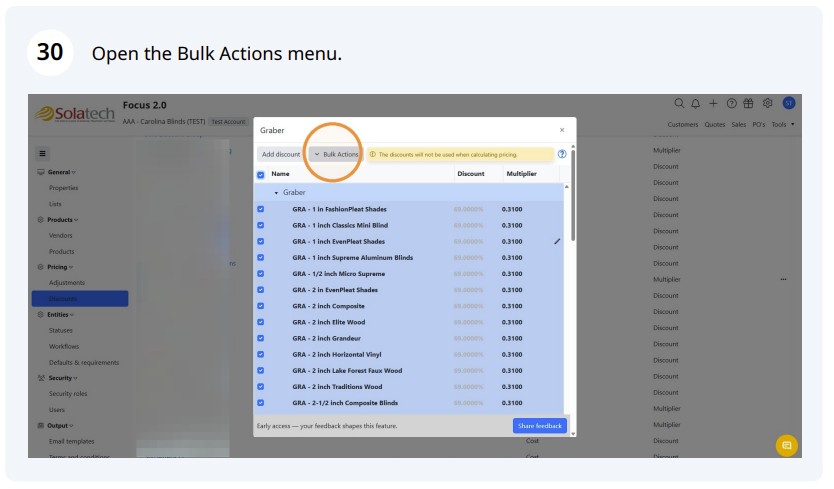Open Workflows in the sidebar
Viewport: 834px width, 489px height.
64,346
